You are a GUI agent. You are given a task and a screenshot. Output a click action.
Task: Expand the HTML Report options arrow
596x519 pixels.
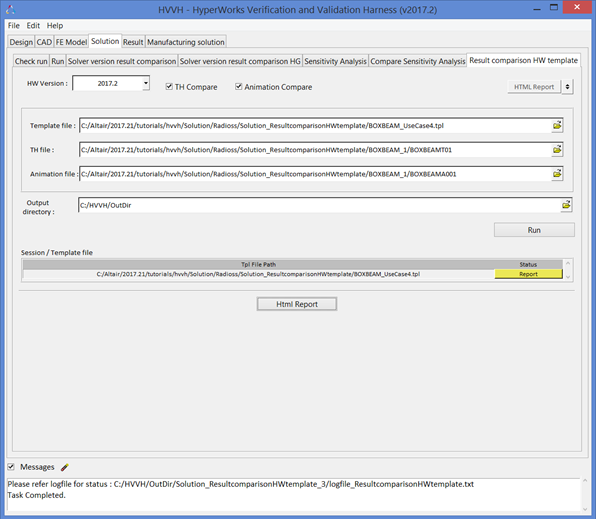point(567,87)
